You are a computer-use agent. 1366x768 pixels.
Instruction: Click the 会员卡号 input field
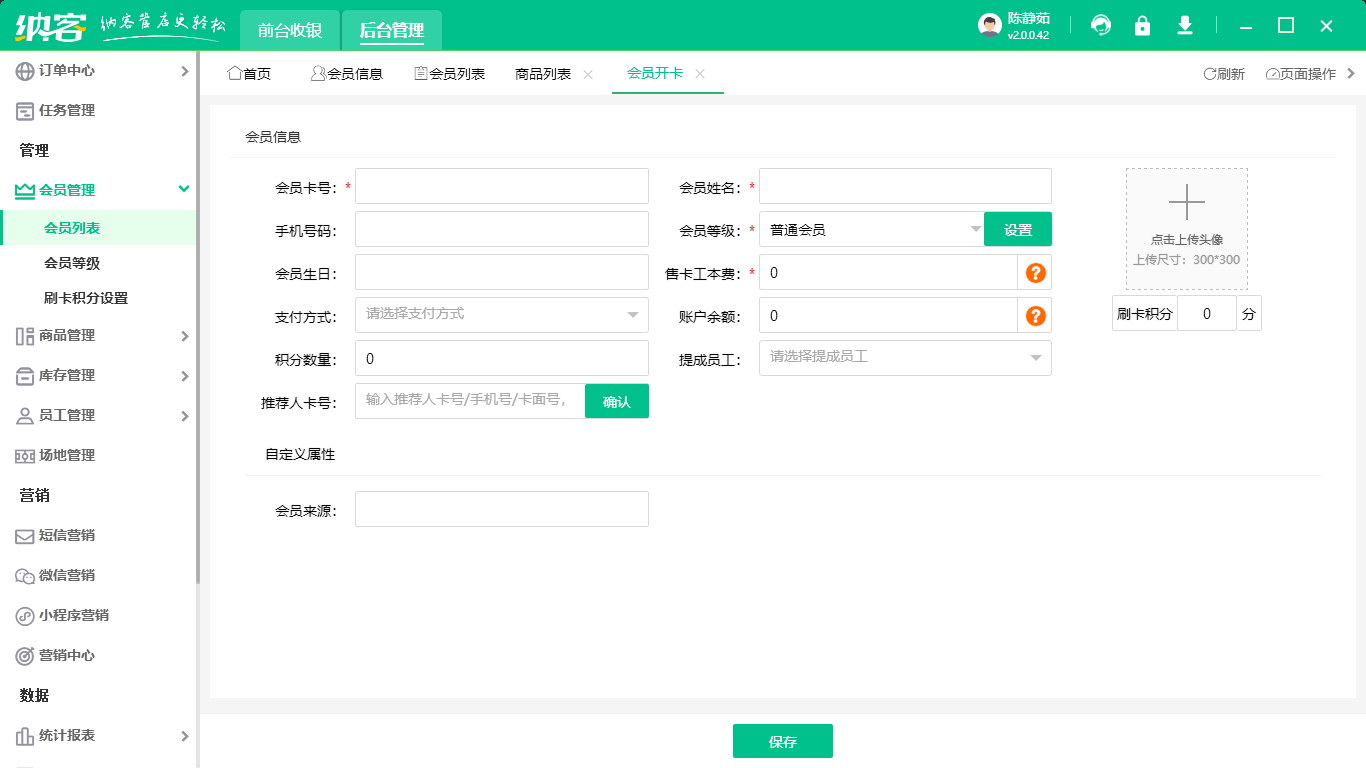click(x=502, y=186)
